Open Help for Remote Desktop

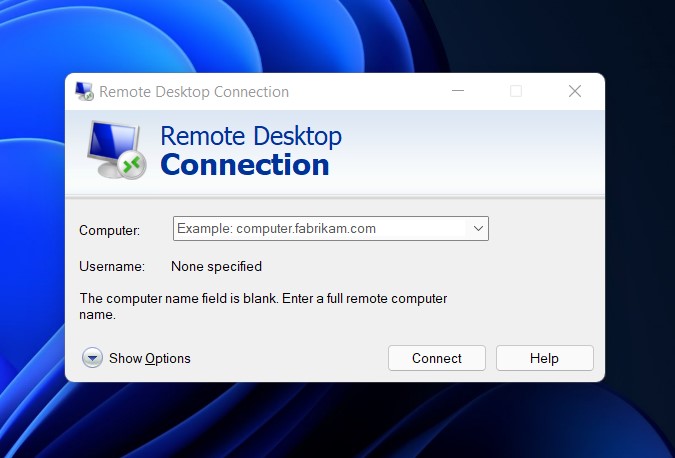pyautogui.click(x=545, y=358)
